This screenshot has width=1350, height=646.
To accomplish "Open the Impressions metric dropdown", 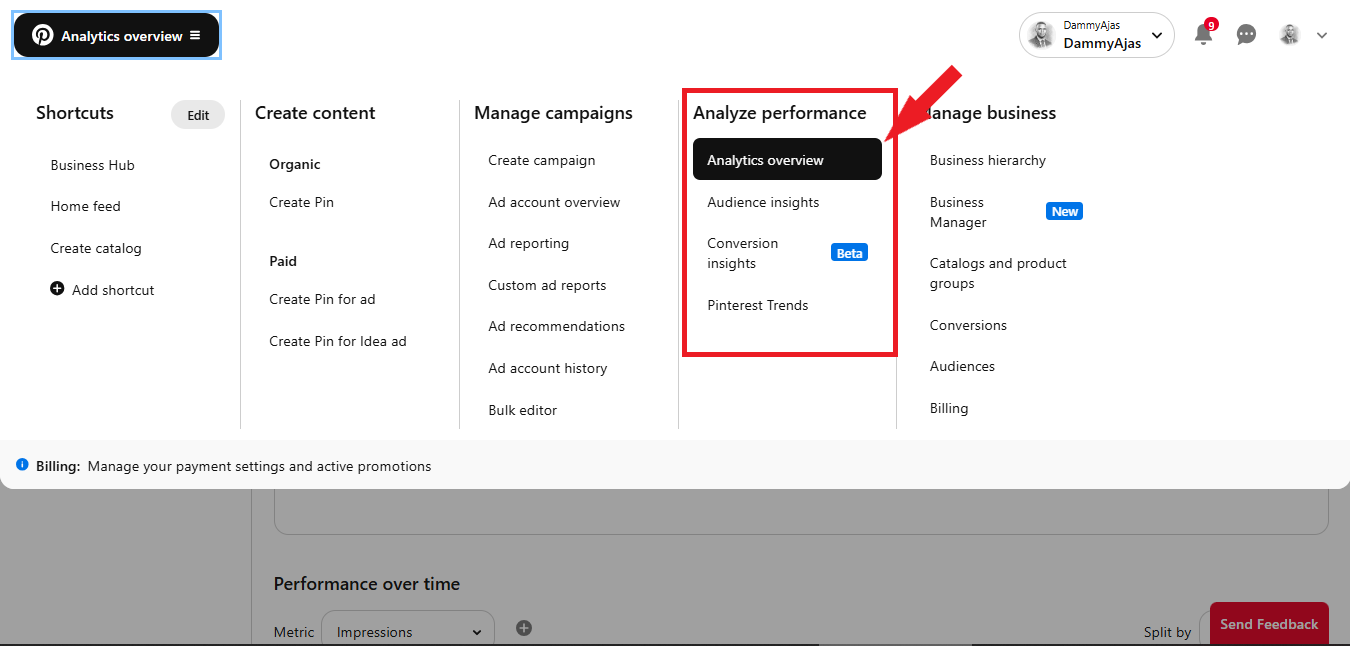I will tap(408, 631).
